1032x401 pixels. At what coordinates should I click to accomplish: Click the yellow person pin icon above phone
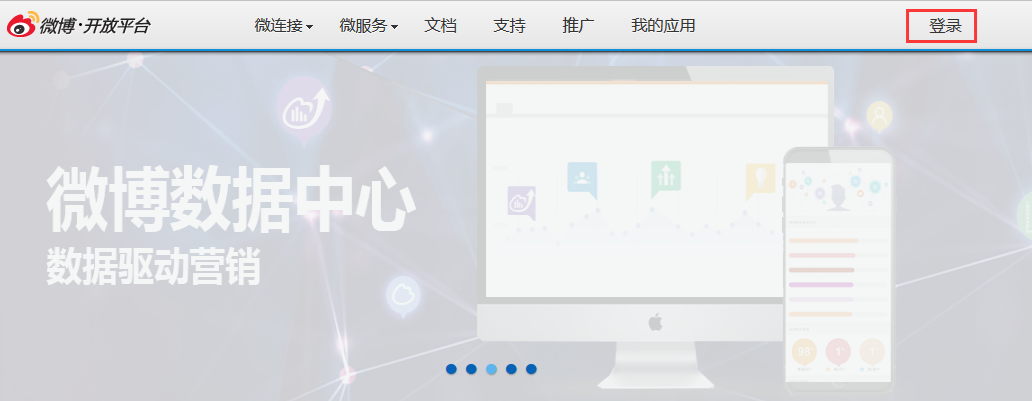[x=879, y=116]
